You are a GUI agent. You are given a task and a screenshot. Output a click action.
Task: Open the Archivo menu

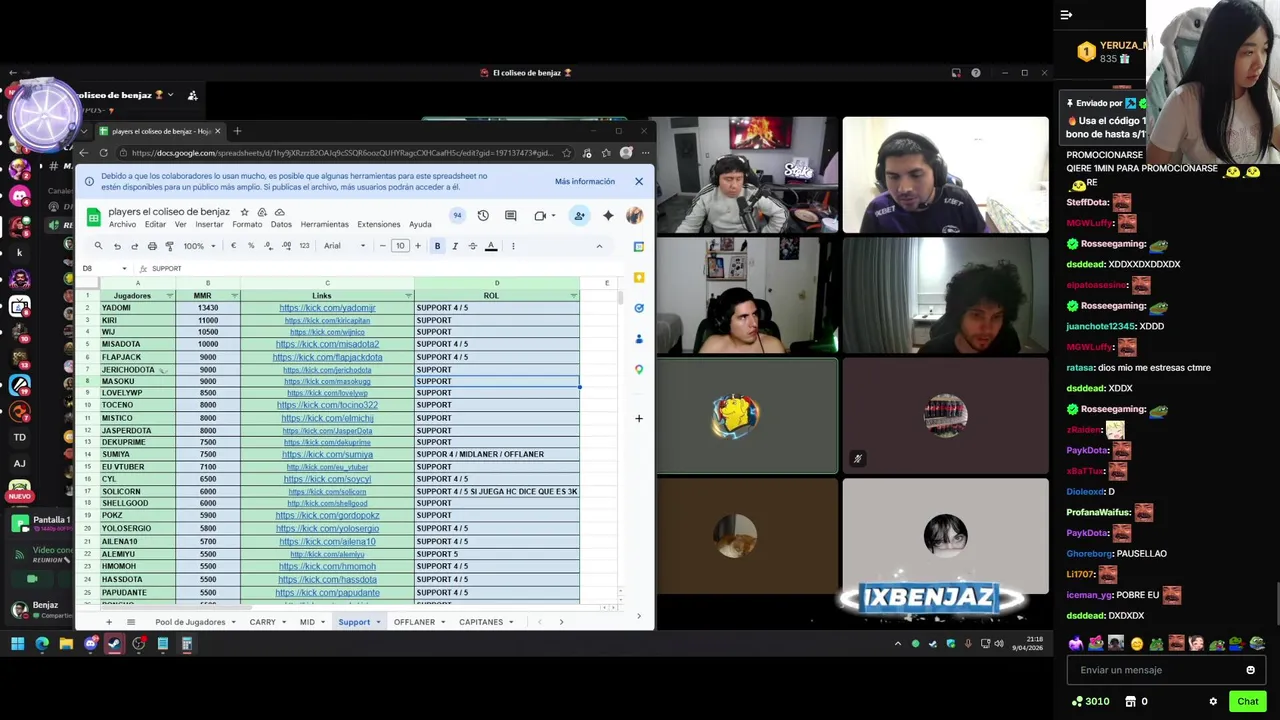[x=122, y=225]
